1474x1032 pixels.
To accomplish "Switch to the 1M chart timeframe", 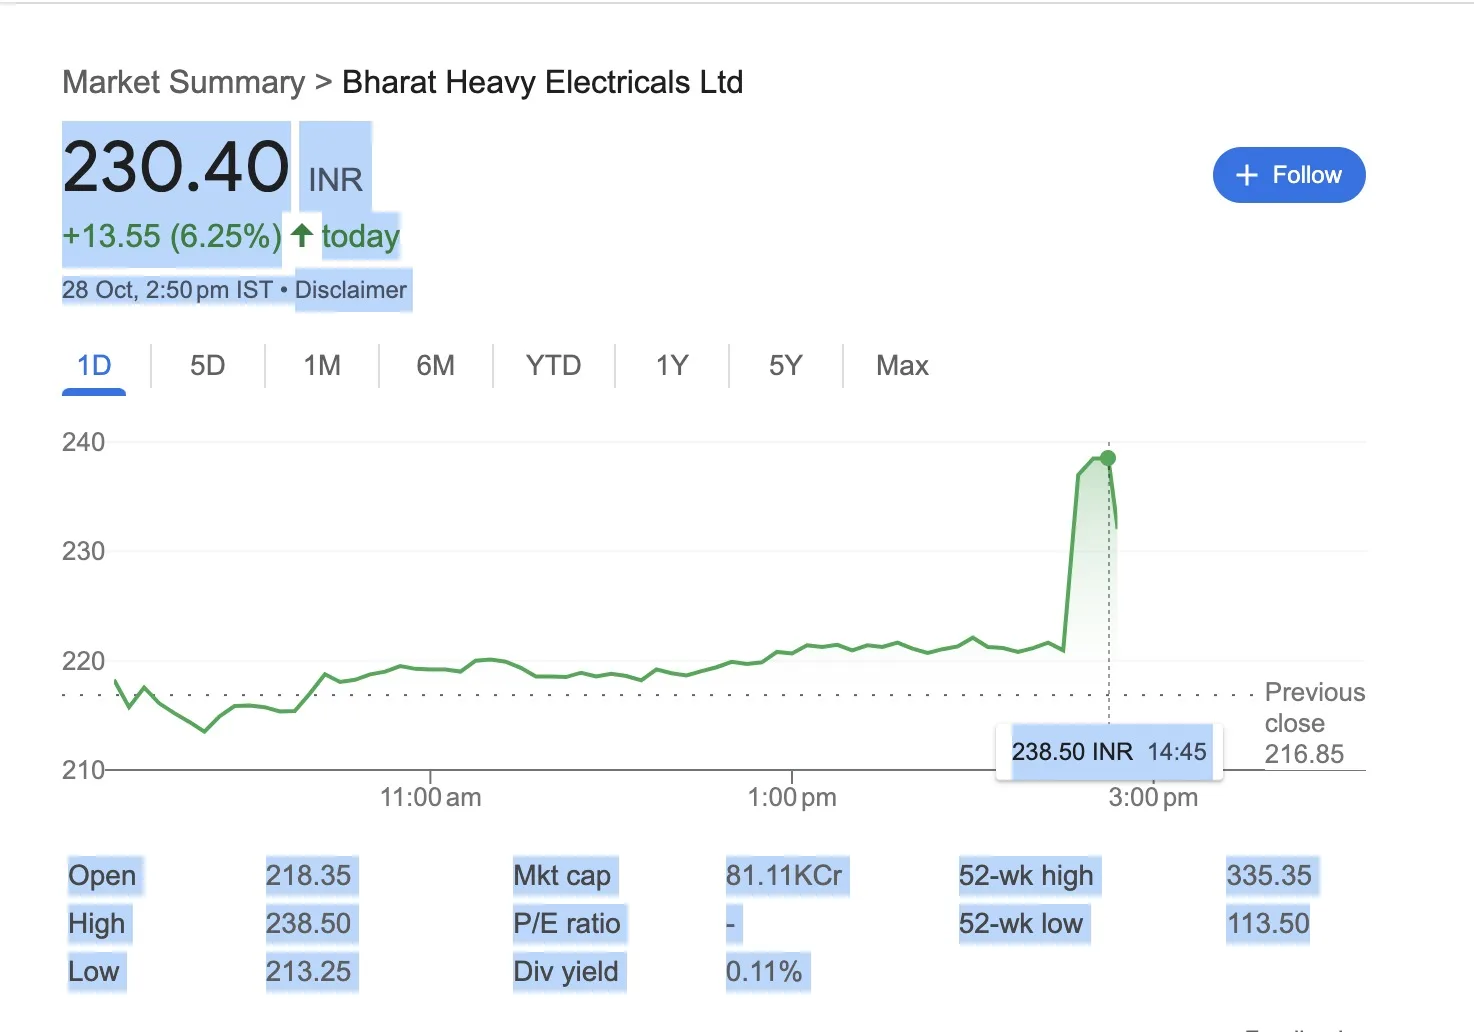I will point(321,365).
